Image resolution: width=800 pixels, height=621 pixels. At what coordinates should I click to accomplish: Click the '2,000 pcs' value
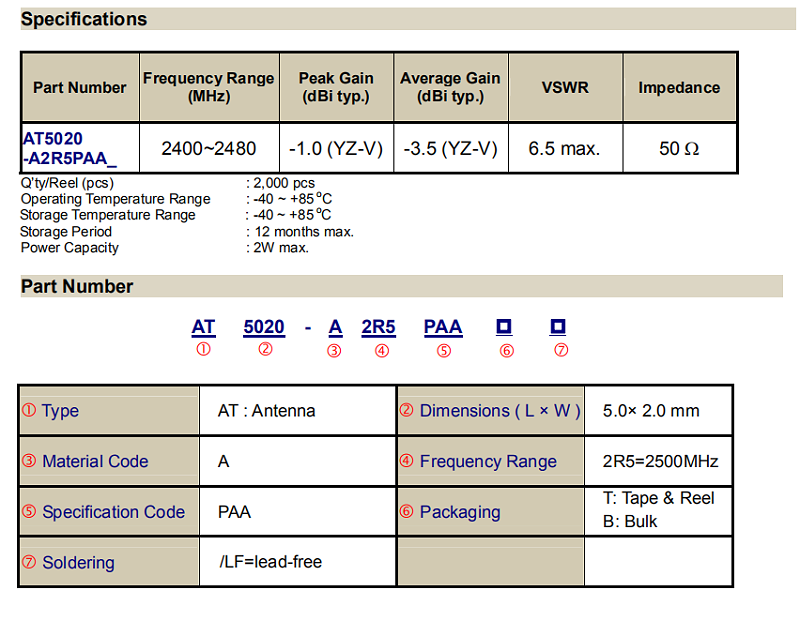pos(284,183)
